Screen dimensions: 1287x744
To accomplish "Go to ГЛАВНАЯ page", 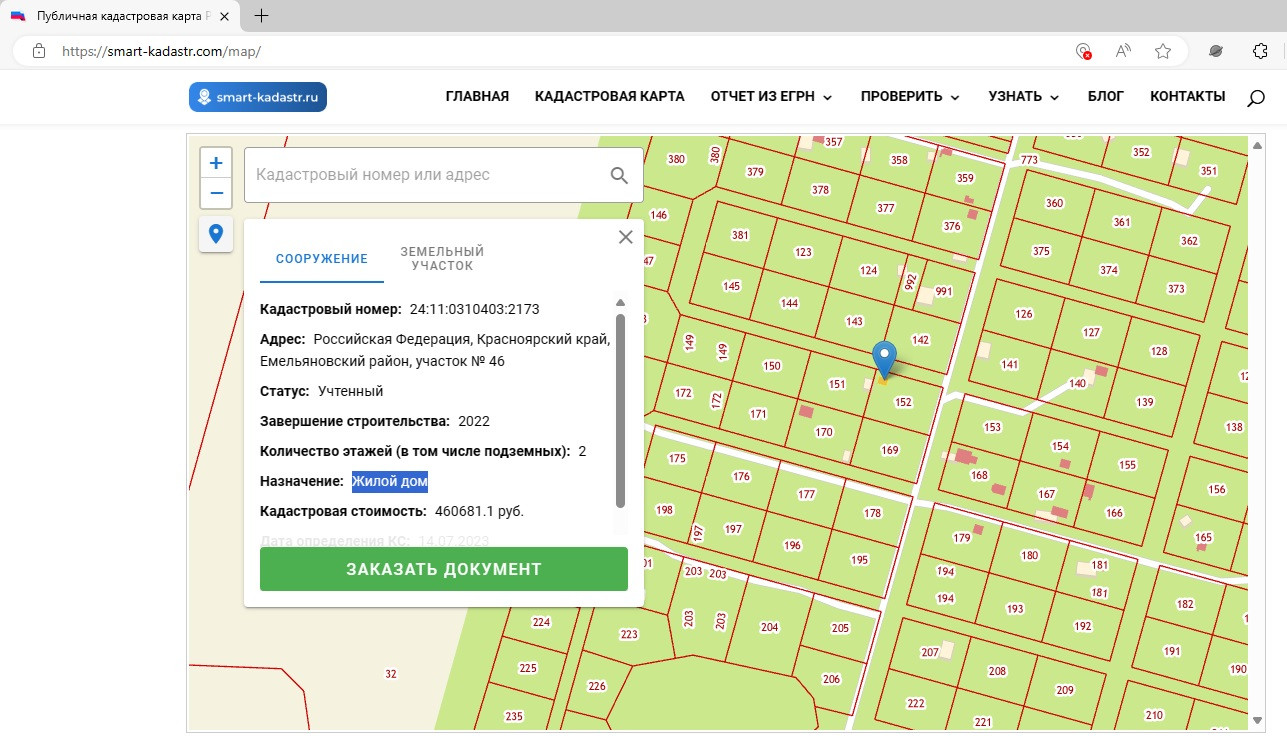I will click(x=477, y=97).
